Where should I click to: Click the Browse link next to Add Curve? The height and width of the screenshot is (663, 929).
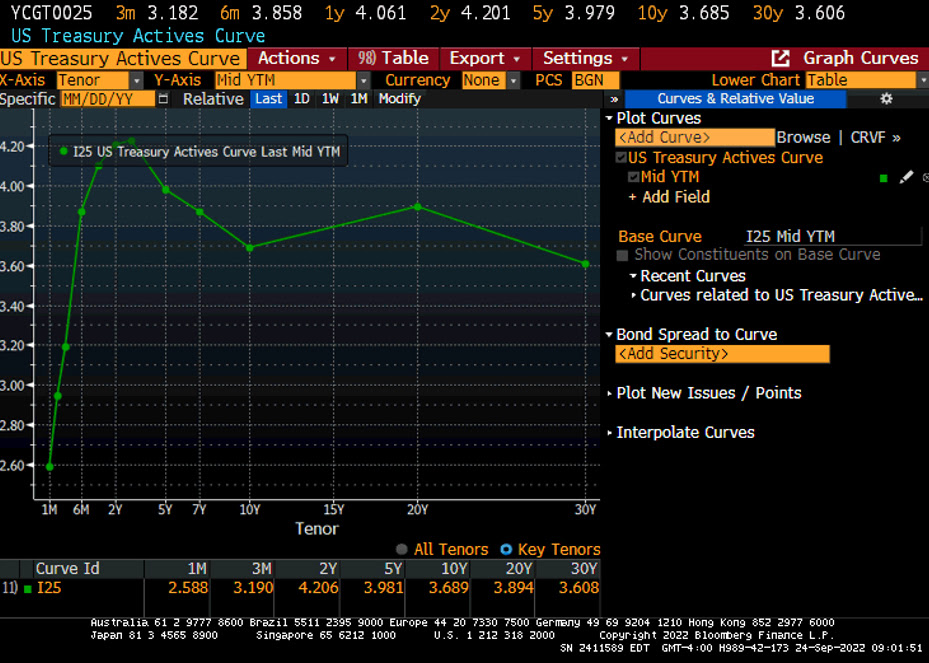(x=803, y=138)
